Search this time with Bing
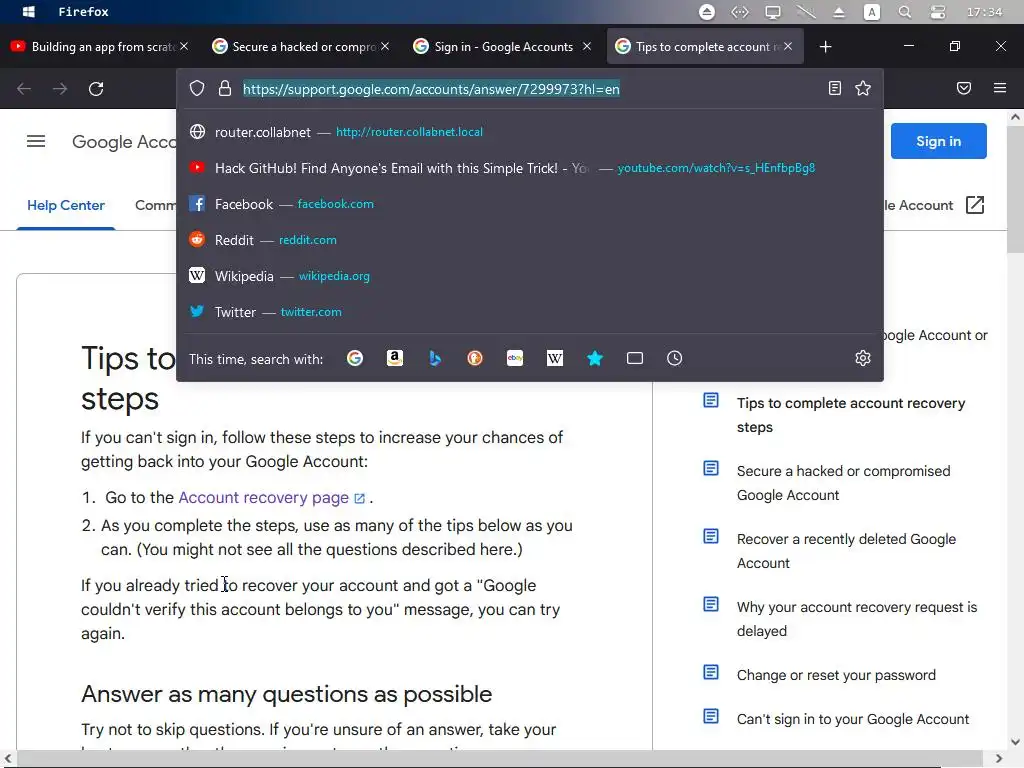This screenshot has width=1024, height=768. [435, 358]
